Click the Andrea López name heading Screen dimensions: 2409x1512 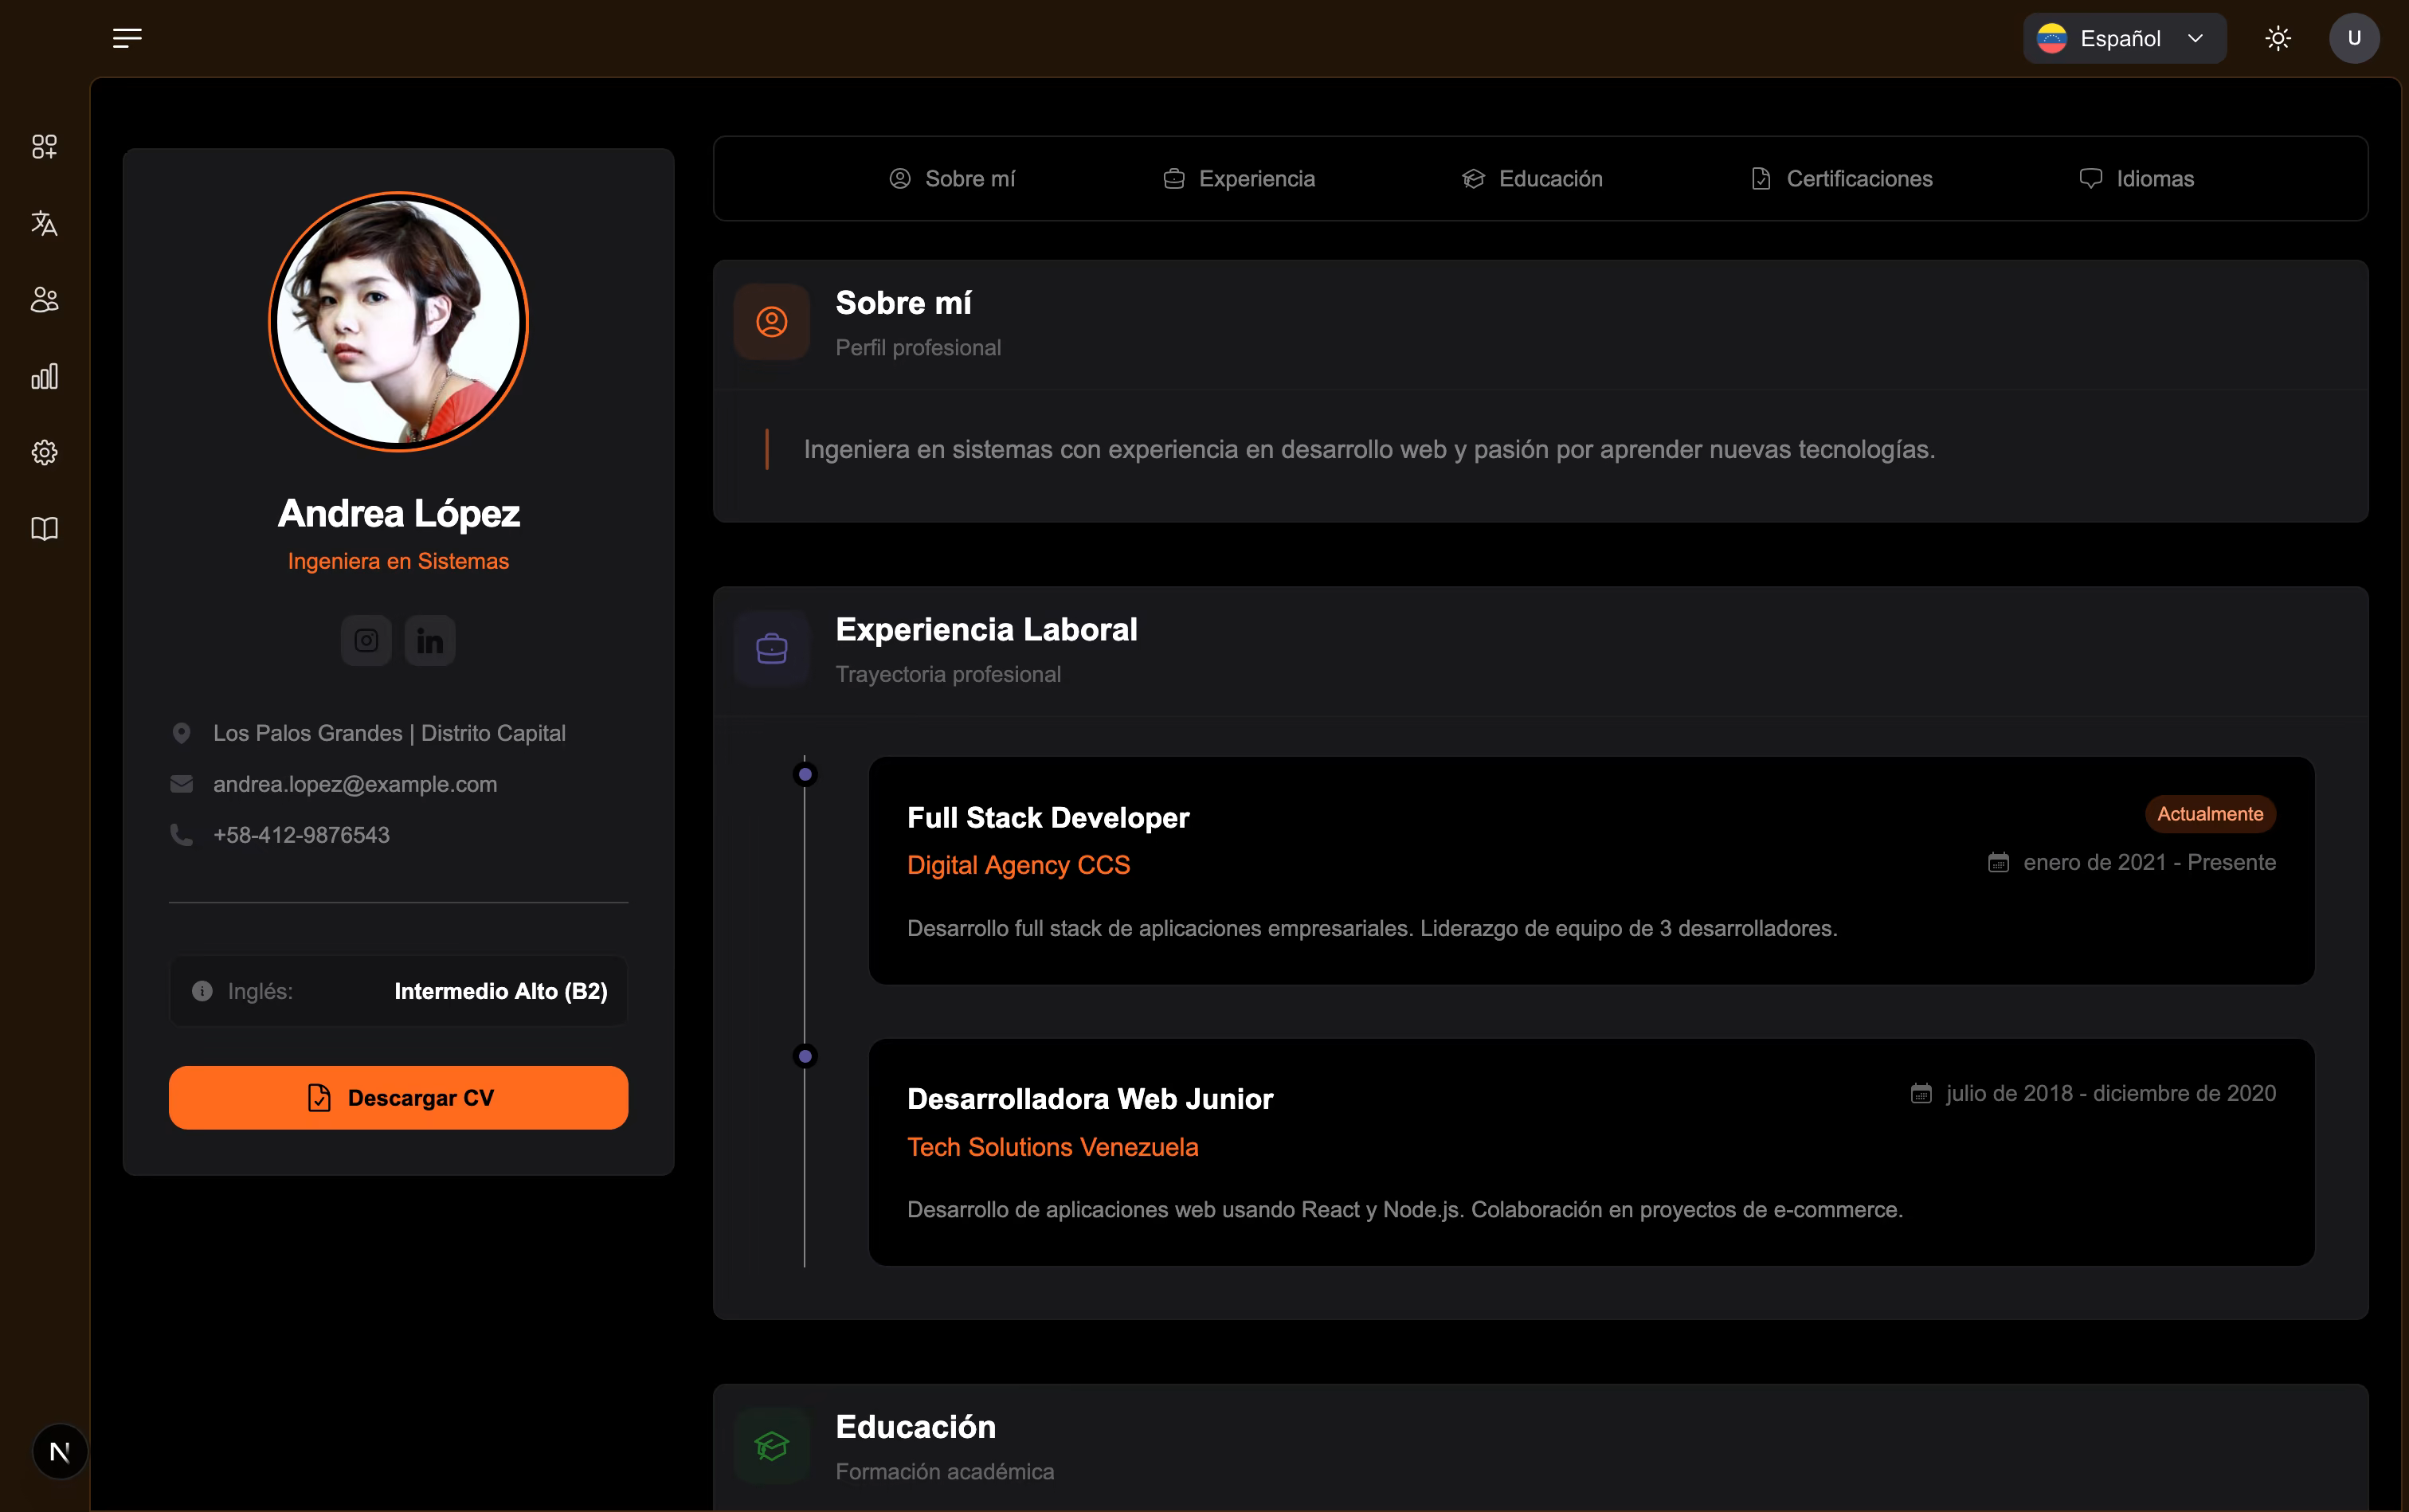[399, 513]
